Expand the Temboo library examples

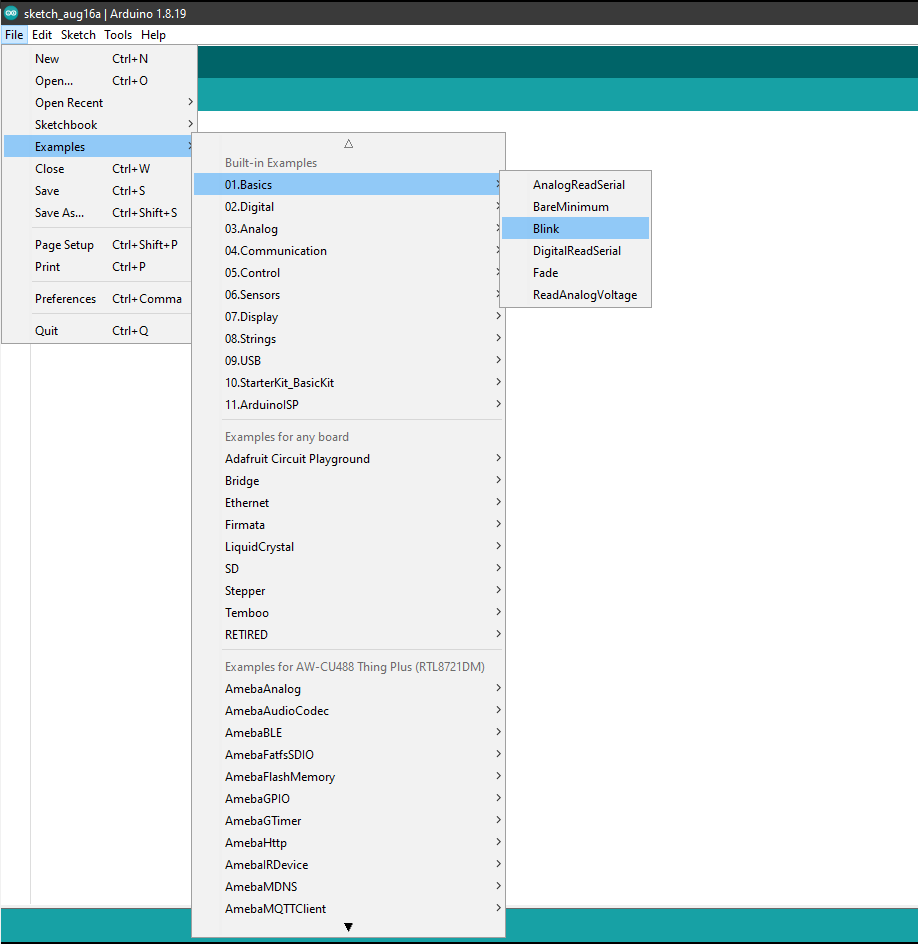coord(349,613)
